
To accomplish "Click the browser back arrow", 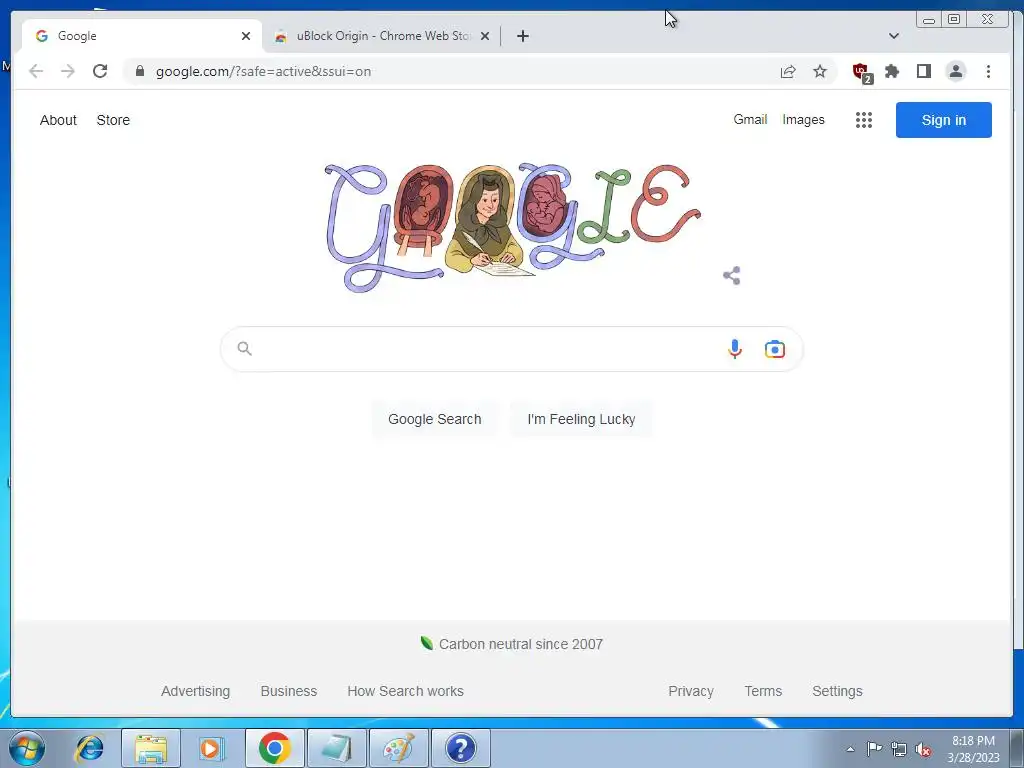I will (x=36, y=71).
